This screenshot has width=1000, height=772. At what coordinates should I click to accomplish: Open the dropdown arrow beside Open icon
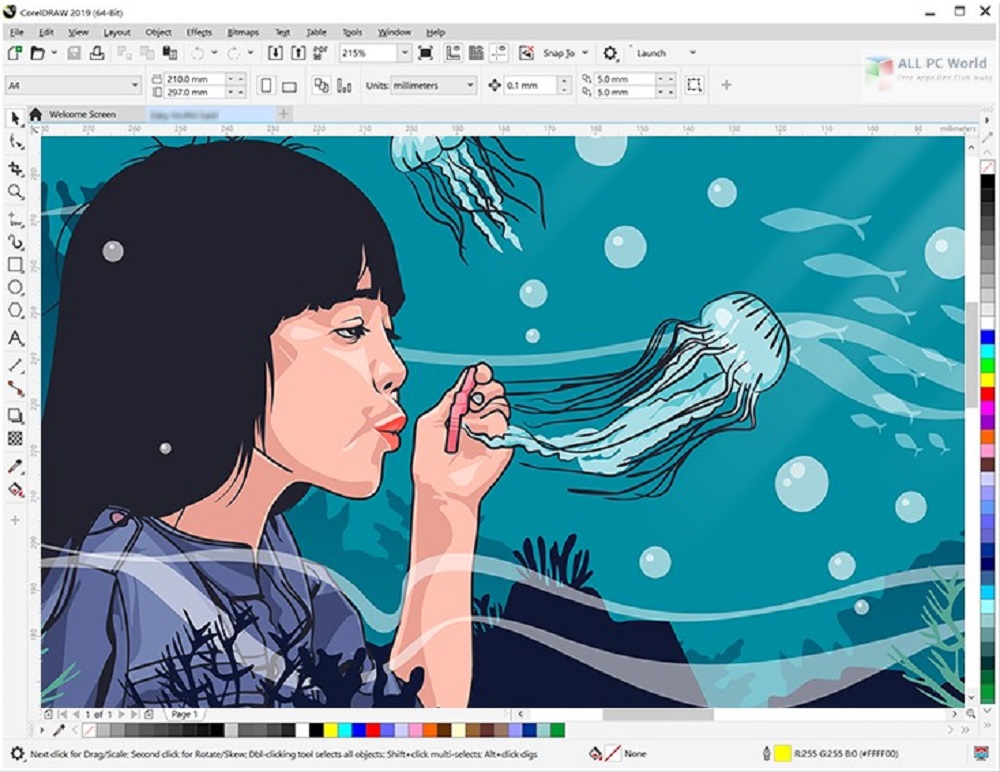click(54, 53)
